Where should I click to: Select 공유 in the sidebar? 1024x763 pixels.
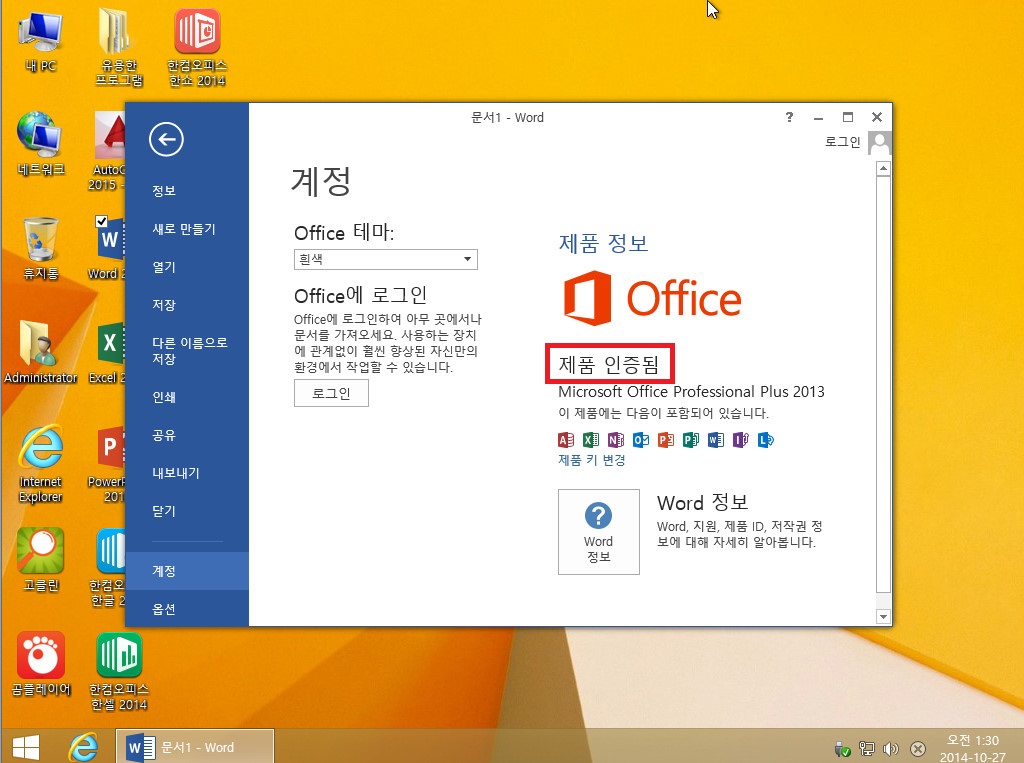[x=164, y=435]
